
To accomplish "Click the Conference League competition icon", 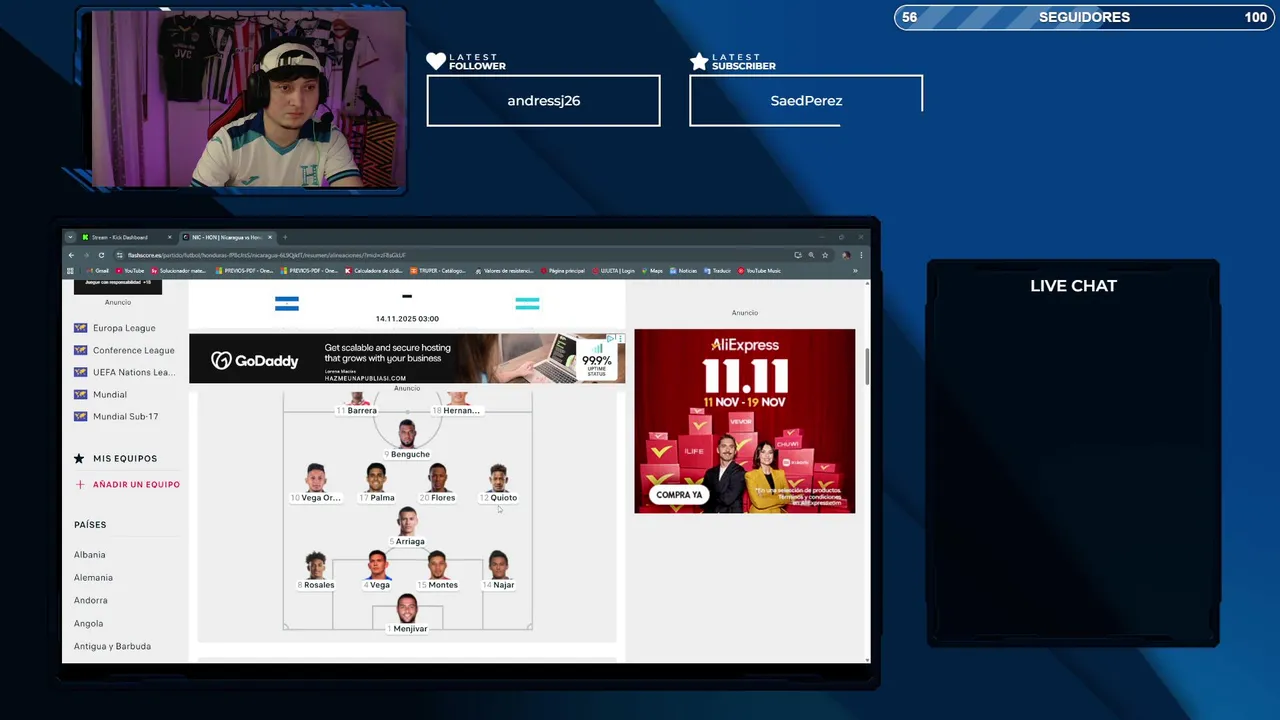I will [x=80, y=350].
